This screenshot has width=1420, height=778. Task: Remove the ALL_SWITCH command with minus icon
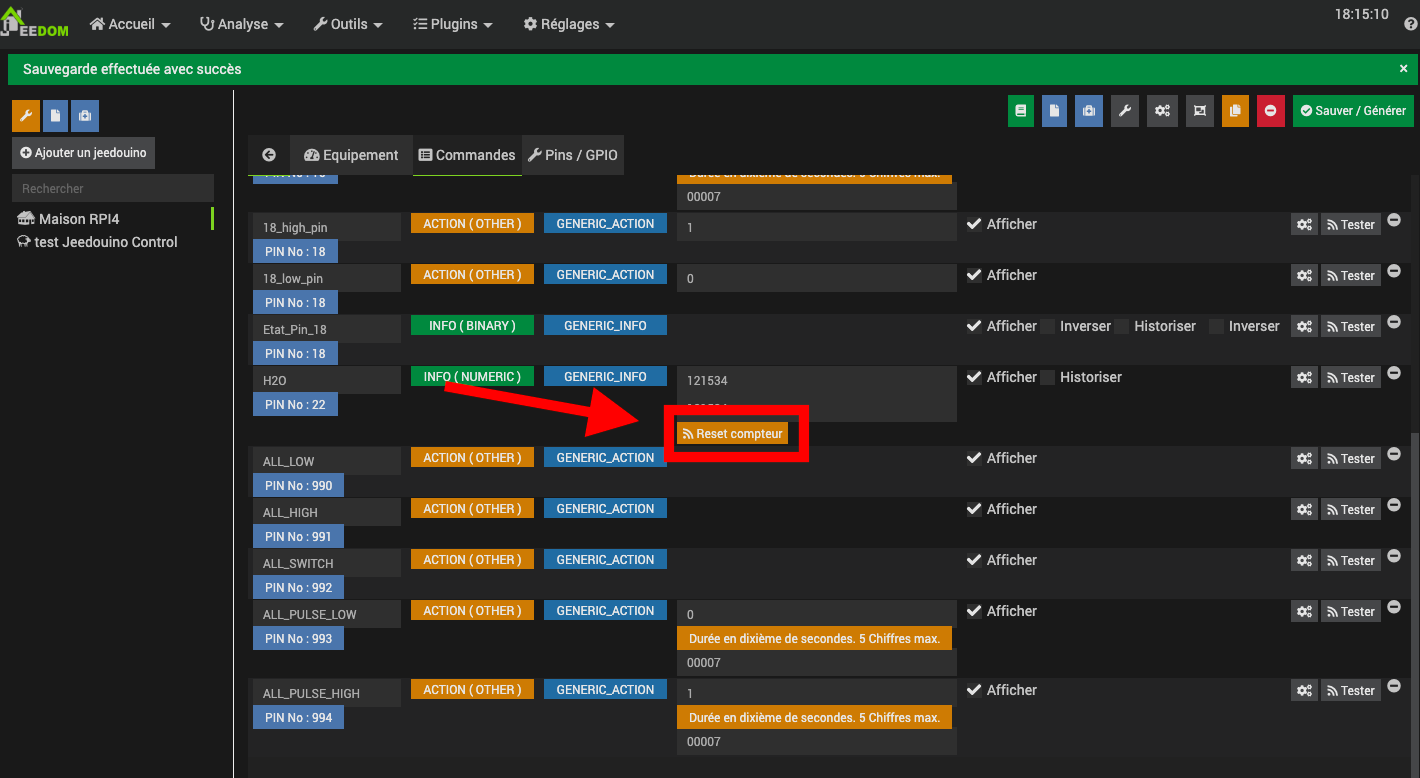tap(1394, 557)
